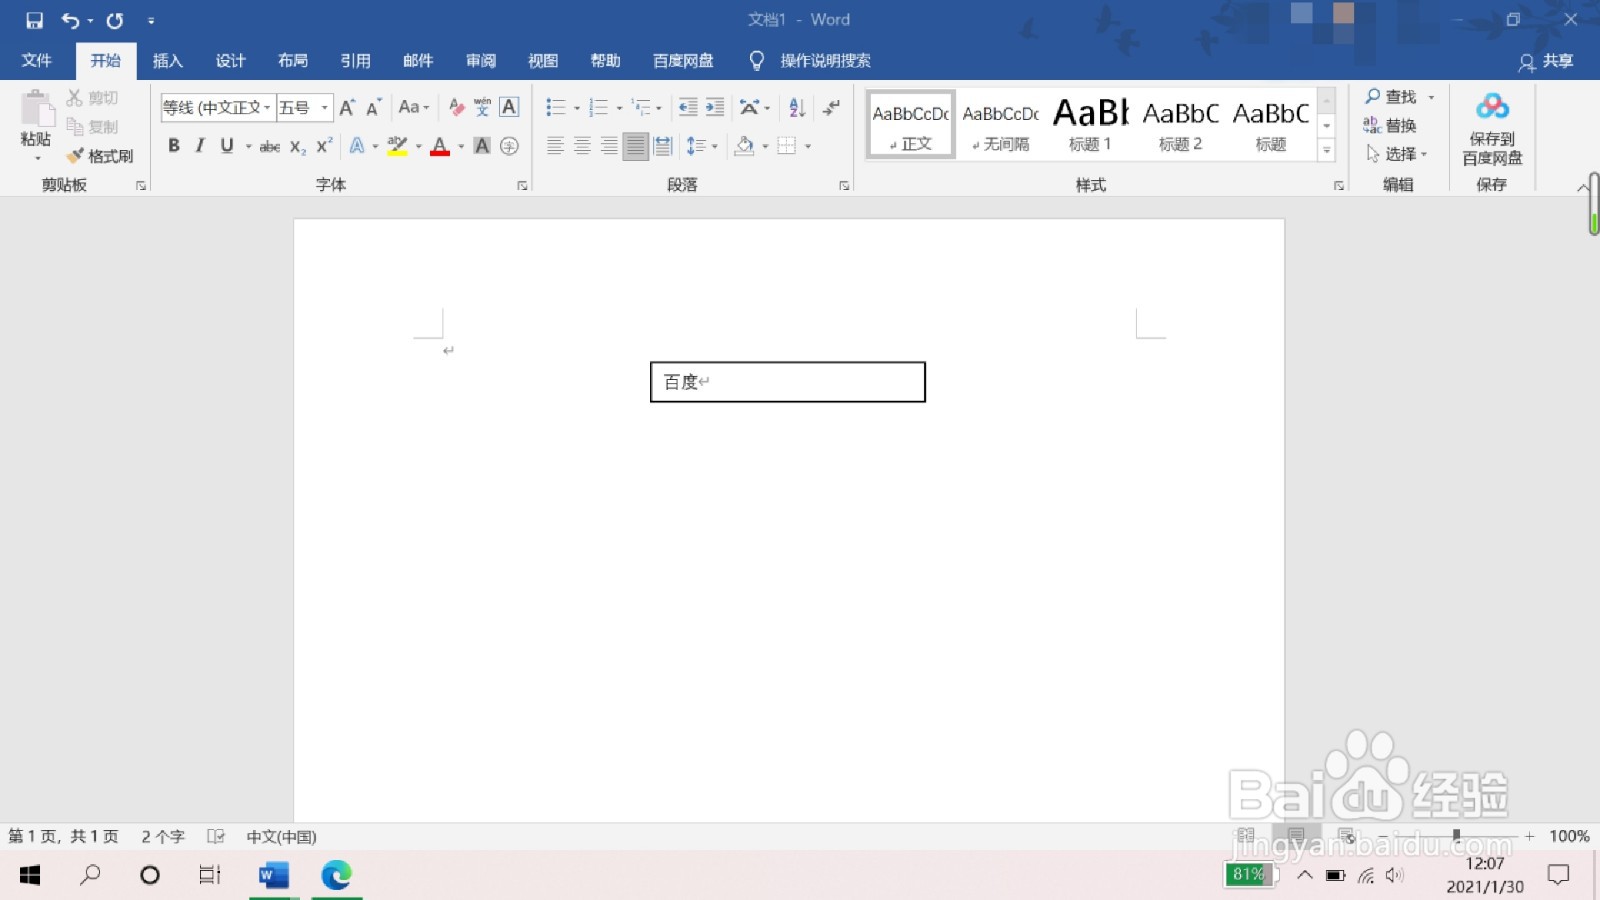Open the 文件 tab
Image resolution: width=1600 pixels, height=900 pixels.
37,61
